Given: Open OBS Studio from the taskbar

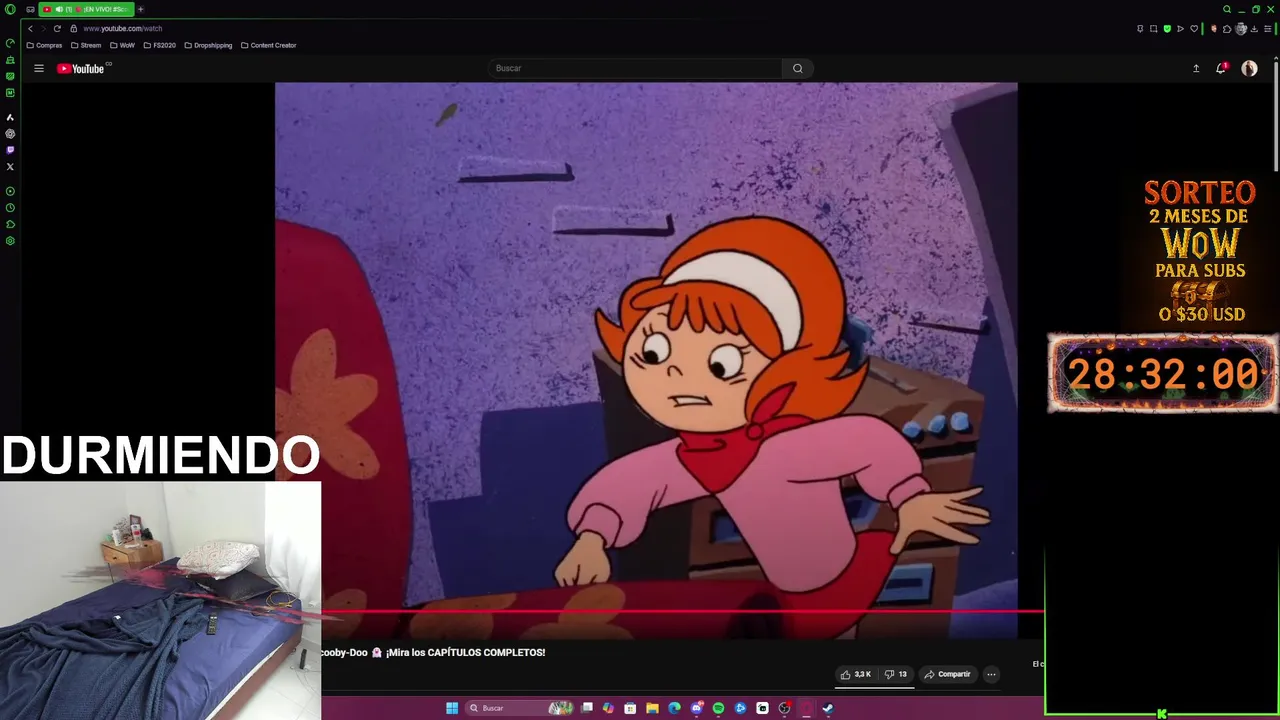Looking at the screenshot, I should coord(784,708).
